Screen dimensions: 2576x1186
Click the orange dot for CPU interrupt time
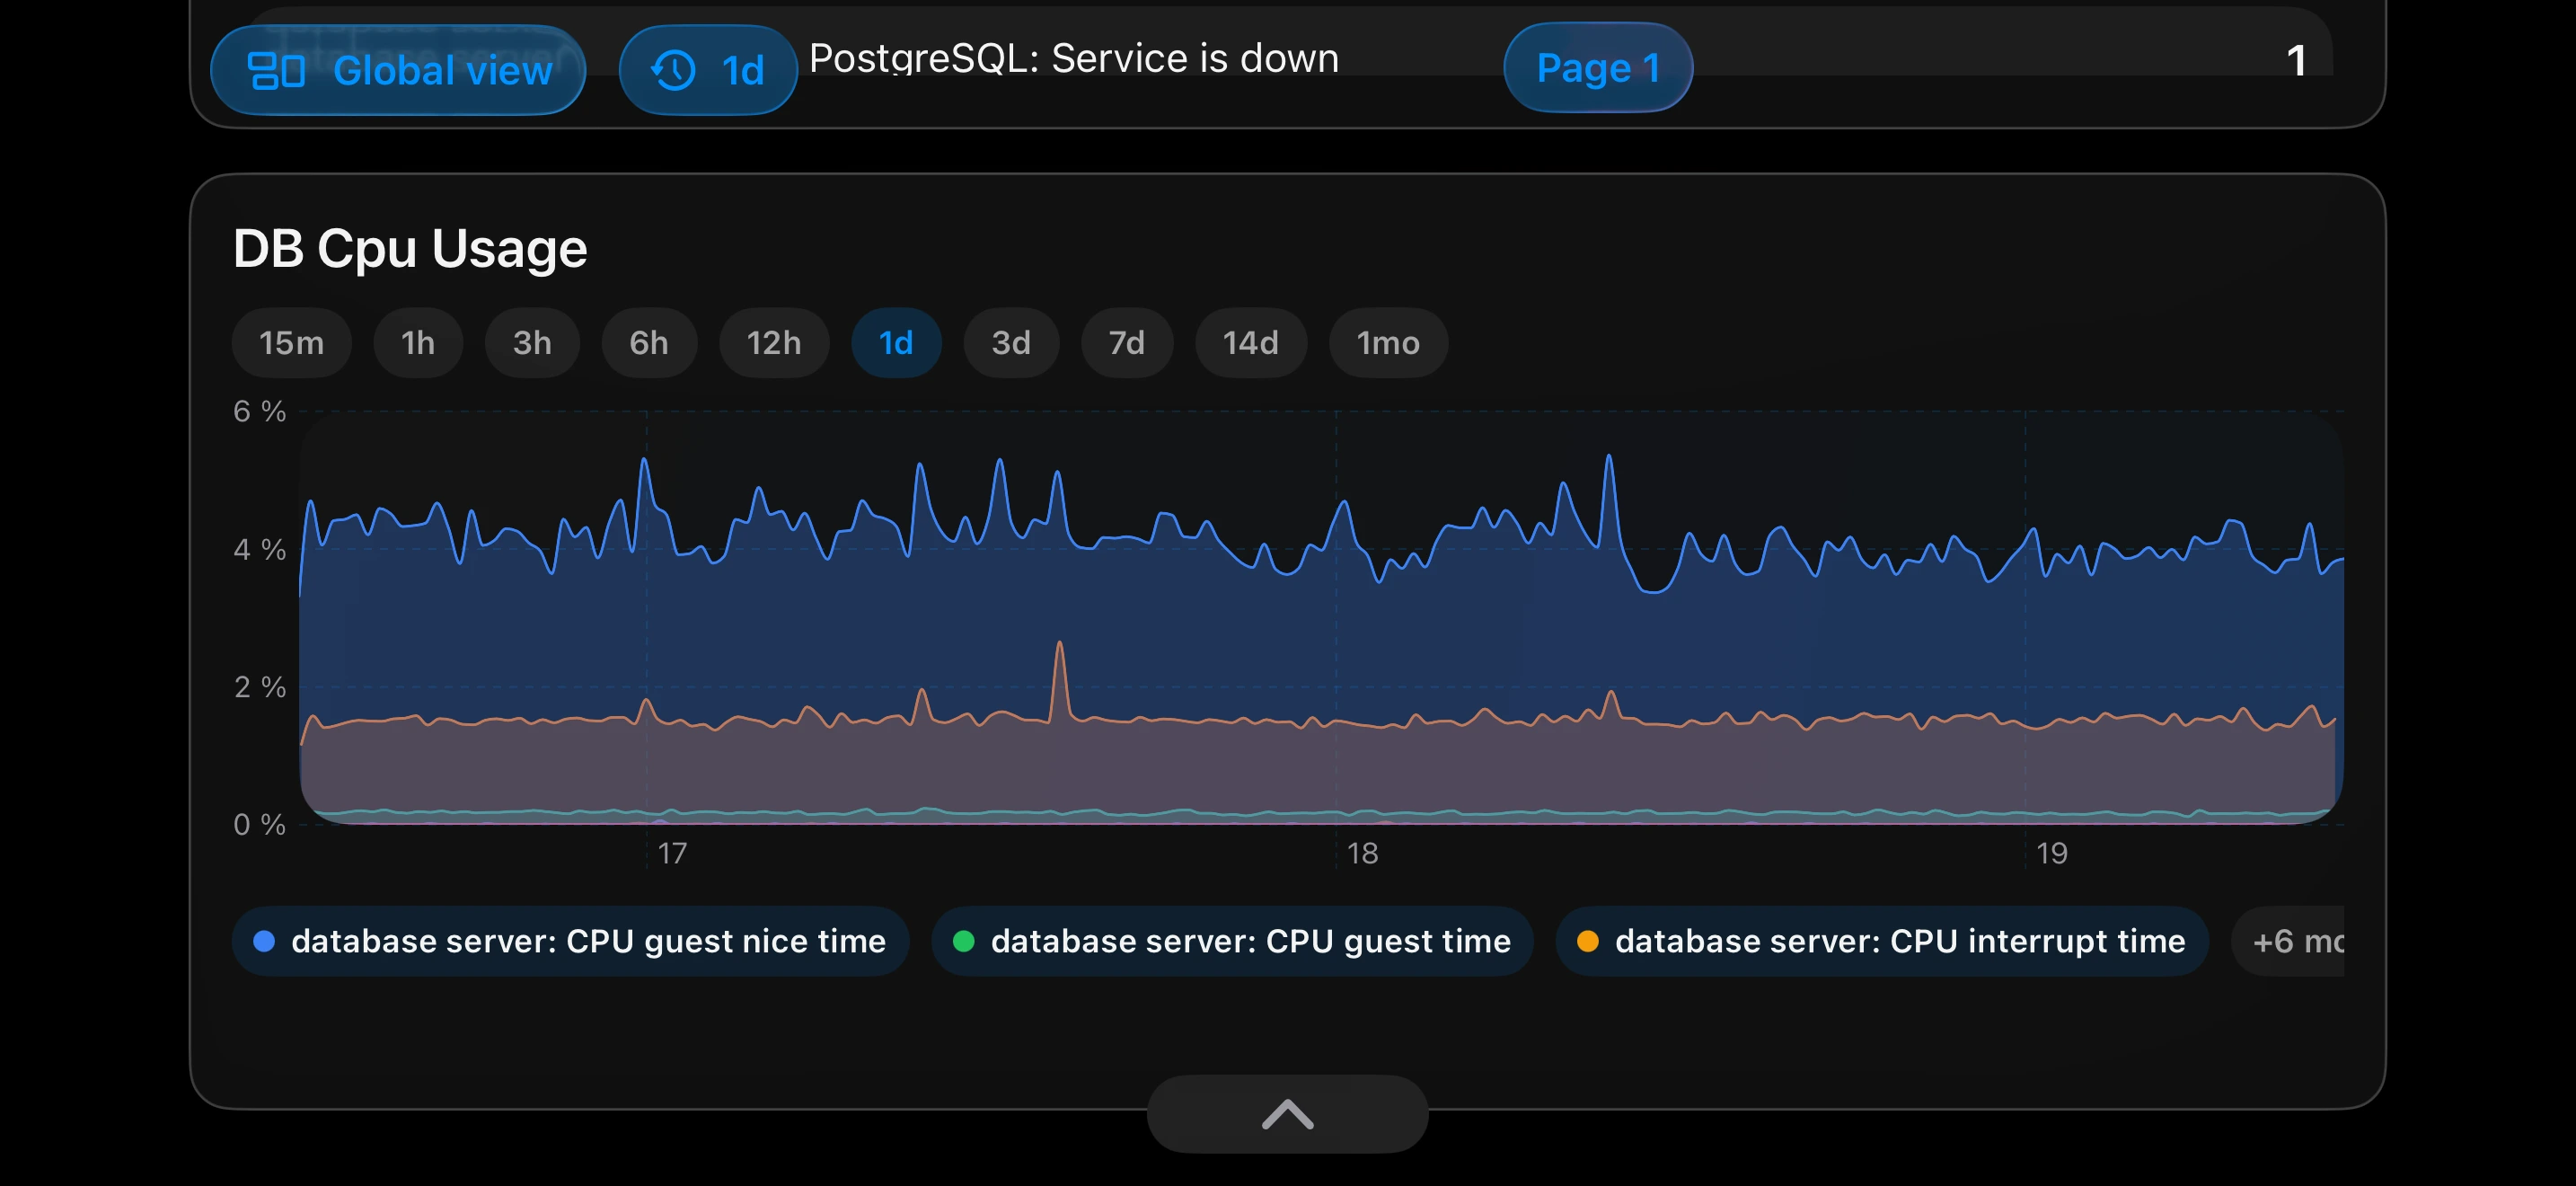[1588, 940]
